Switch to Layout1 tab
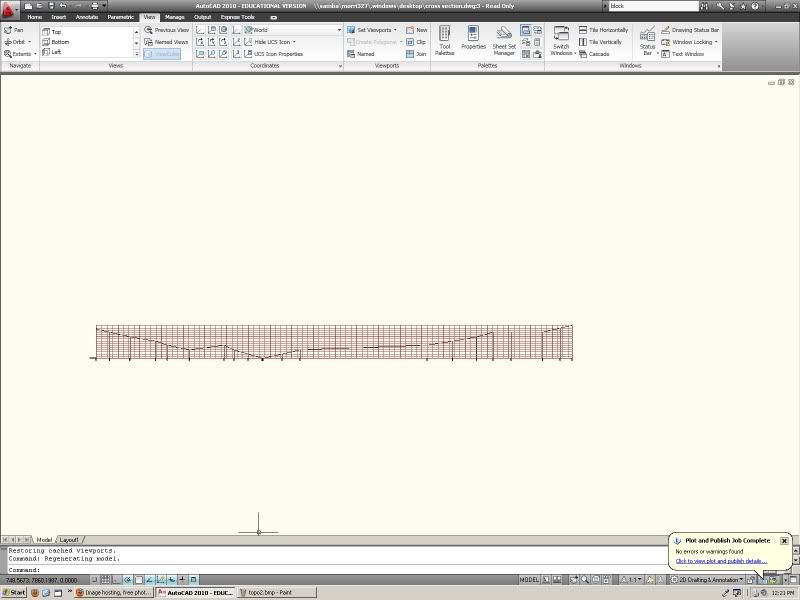This screenshot has width=800, height=600. pyautogui.click(x=69, y=540)
